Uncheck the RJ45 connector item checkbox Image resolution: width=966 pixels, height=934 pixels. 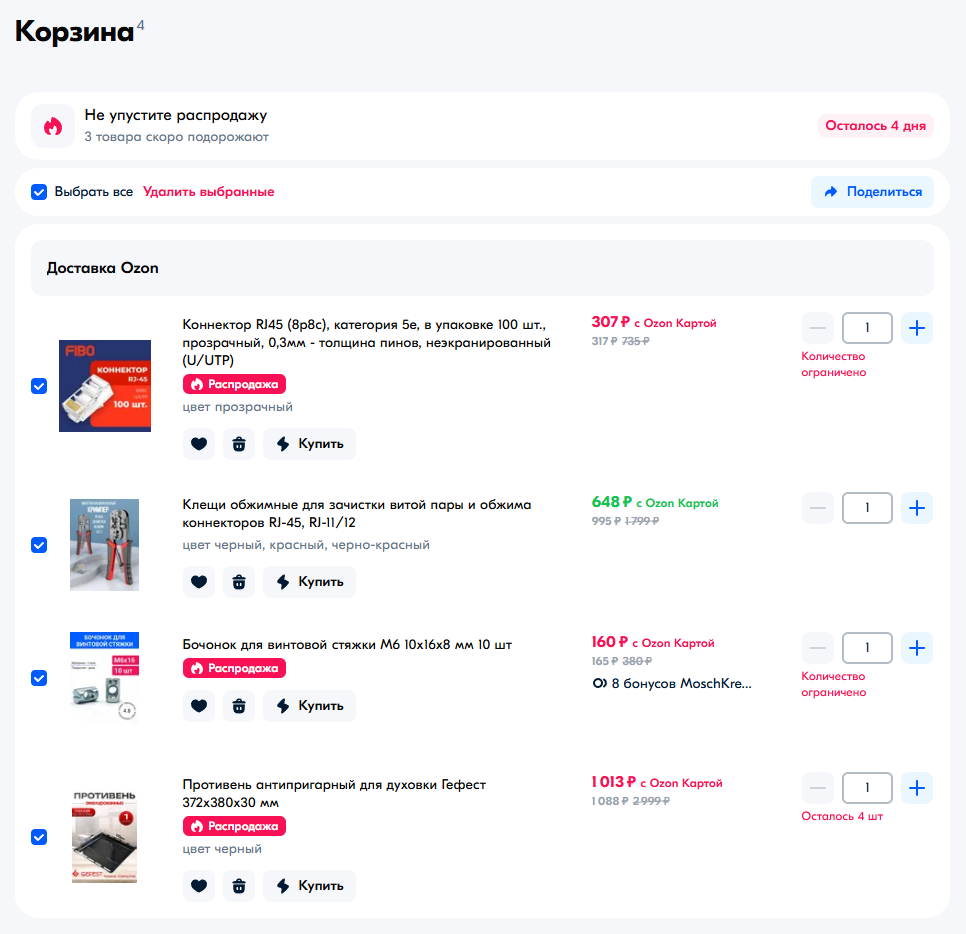(39, 386)
